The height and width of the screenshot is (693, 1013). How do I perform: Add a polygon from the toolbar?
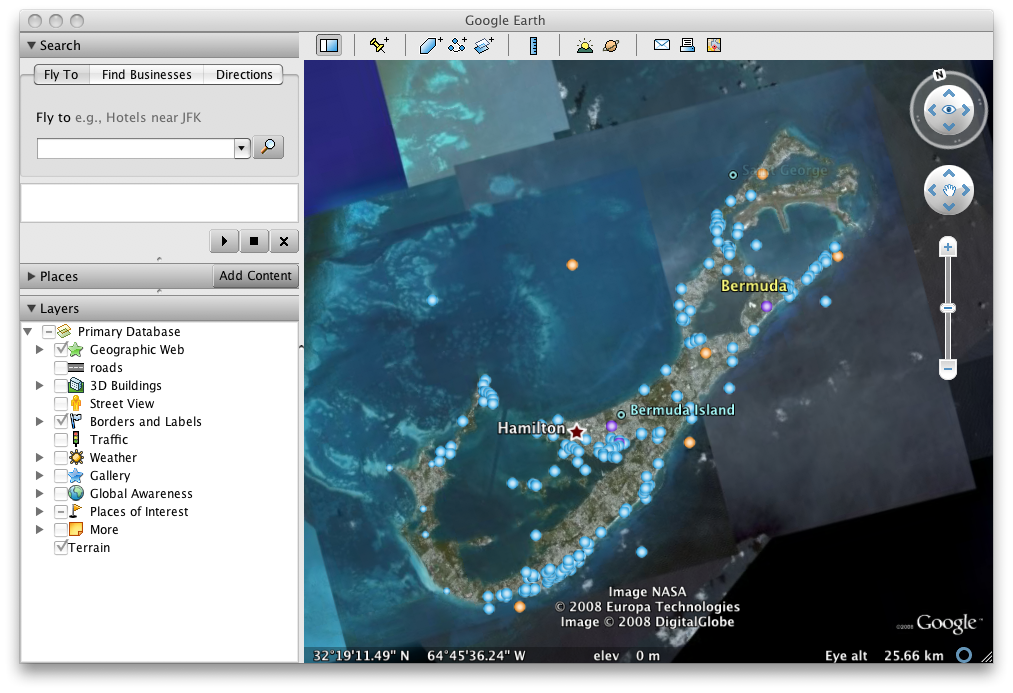[x=430, y=45]
